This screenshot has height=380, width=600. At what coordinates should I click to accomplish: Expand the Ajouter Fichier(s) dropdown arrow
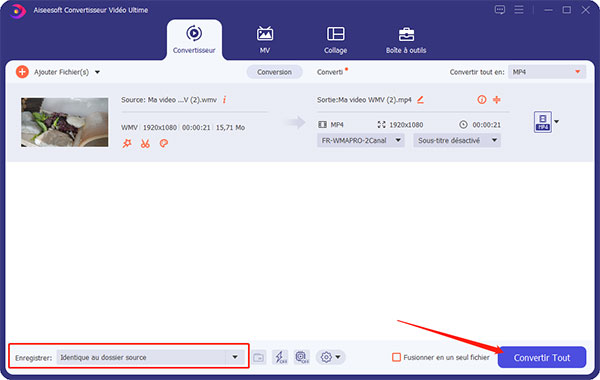click(x=98, y=72)
